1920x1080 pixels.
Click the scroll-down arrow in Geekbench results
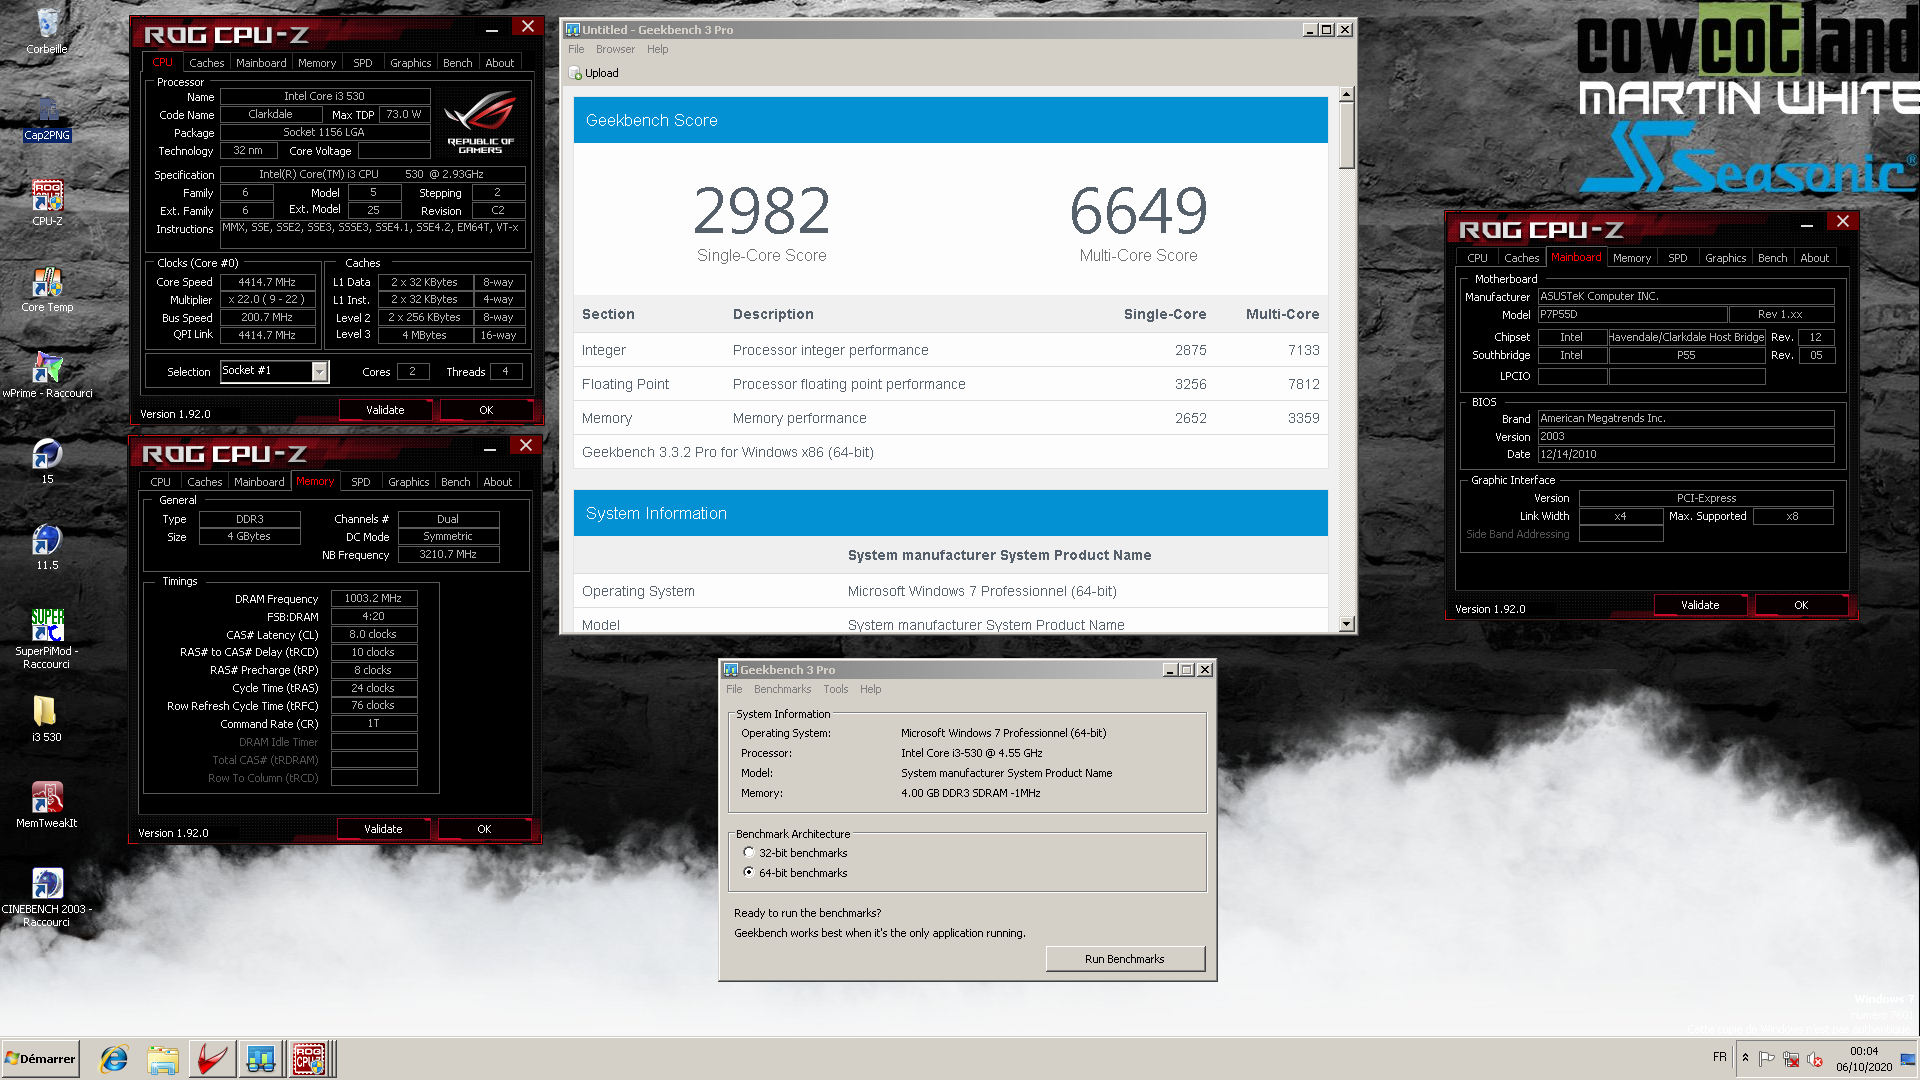pos(1346,624)
